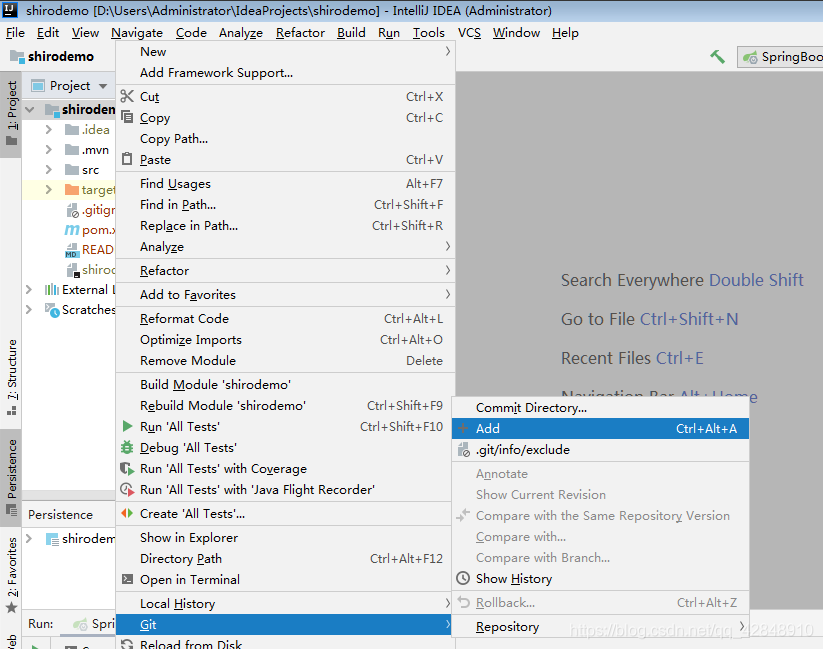
Task: Click the Reload from Disk icon
Action: (x=127, y=644)
